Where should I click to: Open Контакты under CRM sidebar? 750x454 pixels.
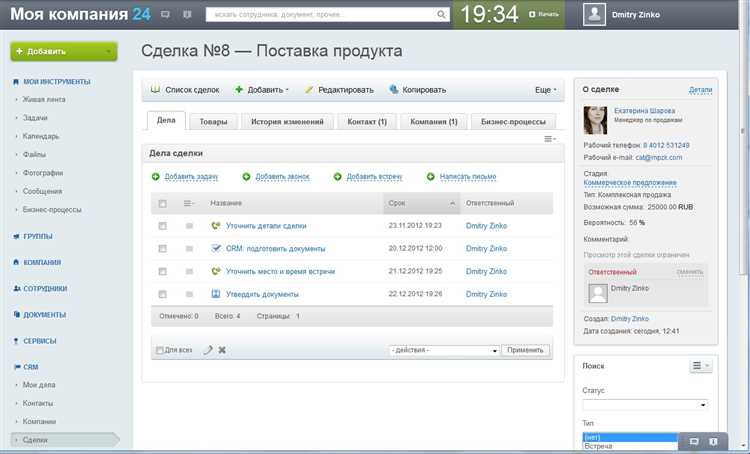(x=38, y=403)
